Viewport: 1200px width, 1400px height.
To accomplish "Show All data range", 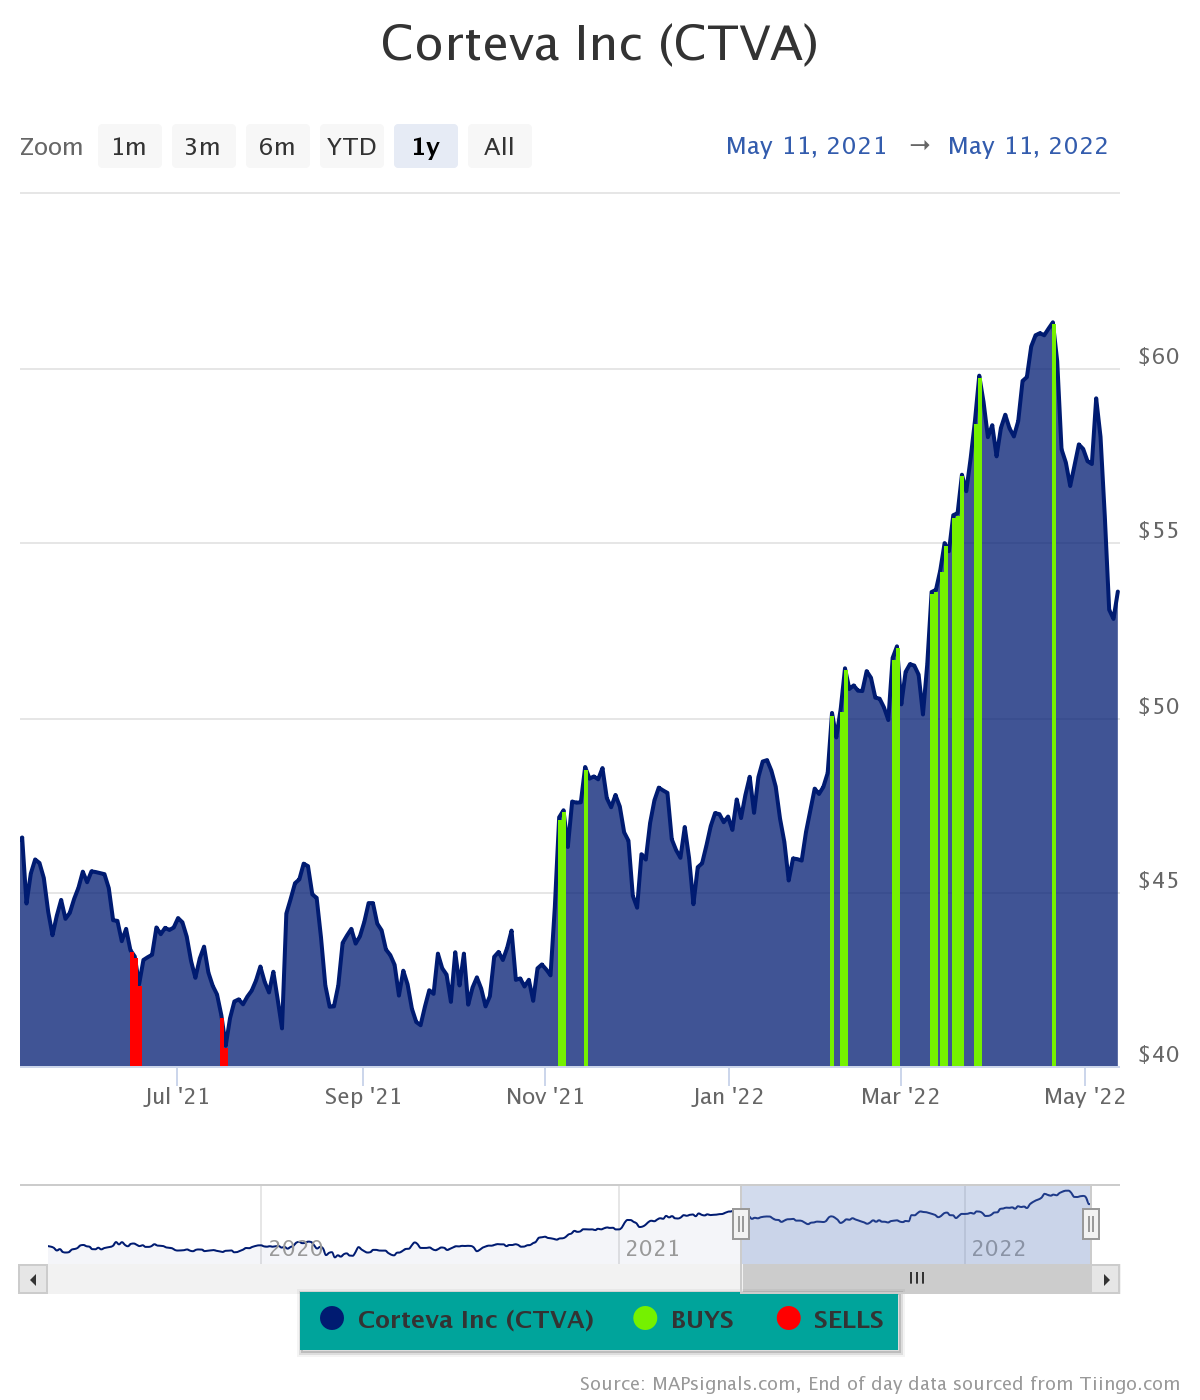I will 499,146.
